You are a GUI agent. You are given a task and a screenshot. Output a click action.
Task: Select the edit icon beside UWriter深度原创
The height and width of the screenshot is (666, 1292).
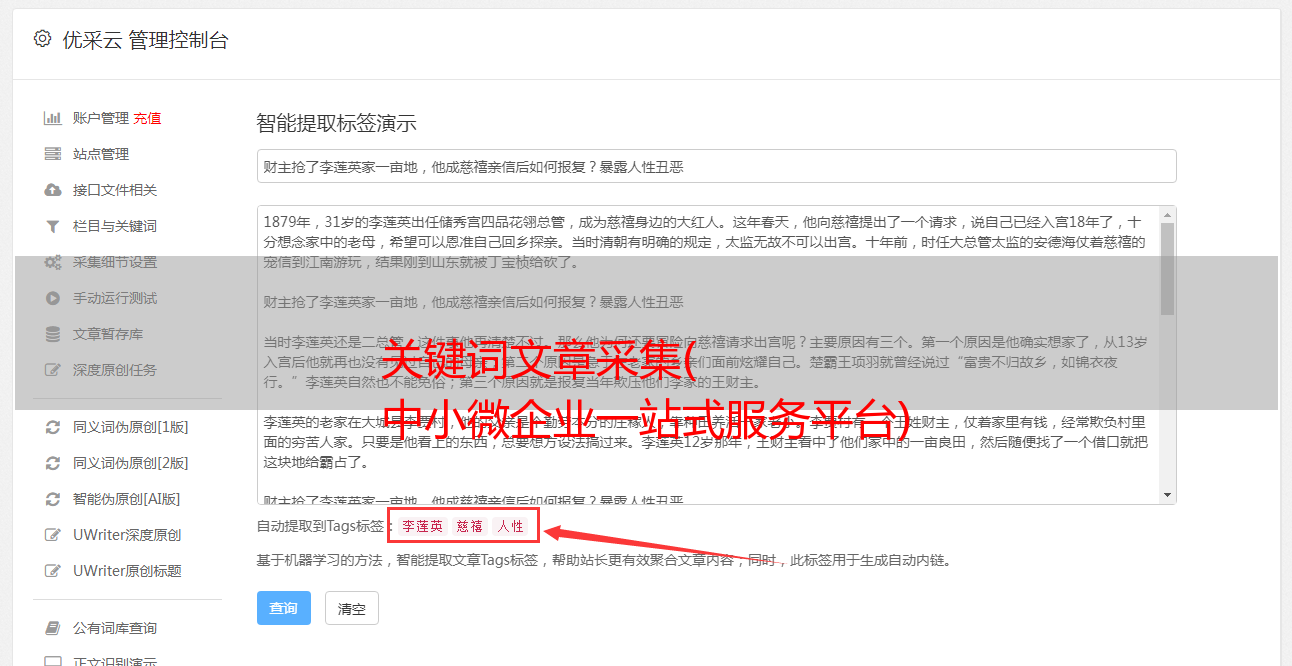pyautogui.click(x=53, y=535)
